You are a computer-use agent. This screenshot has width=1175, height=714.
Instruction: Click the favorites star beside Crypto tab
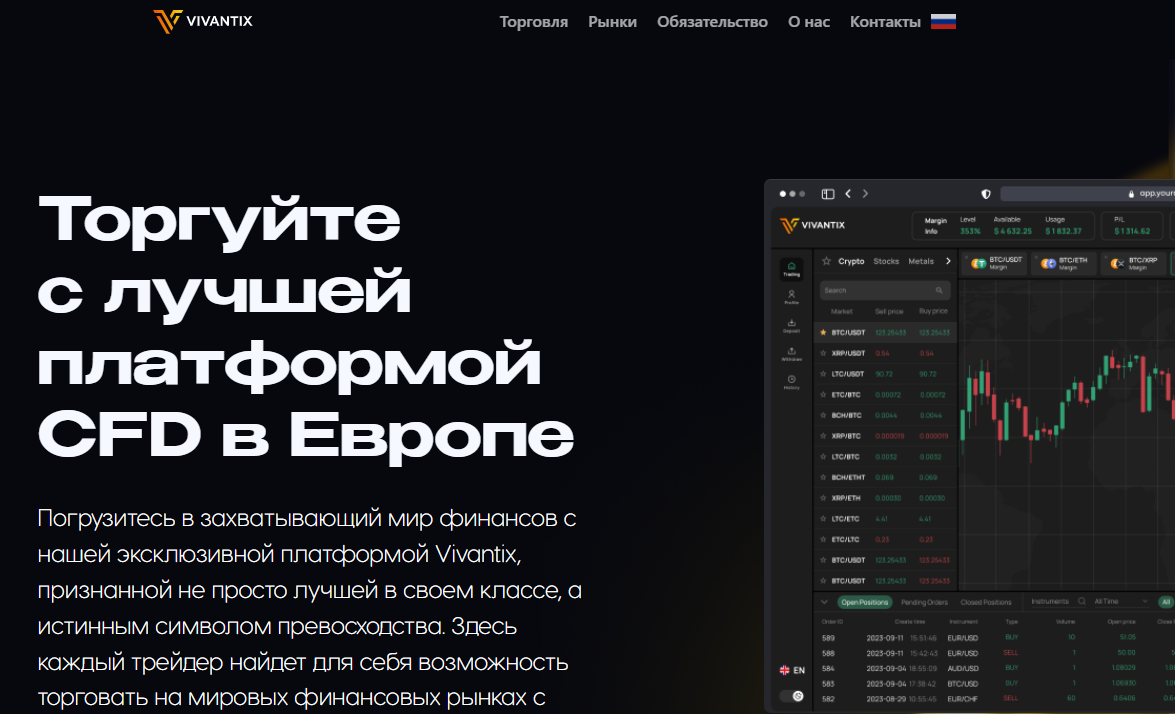coord(826,261)
